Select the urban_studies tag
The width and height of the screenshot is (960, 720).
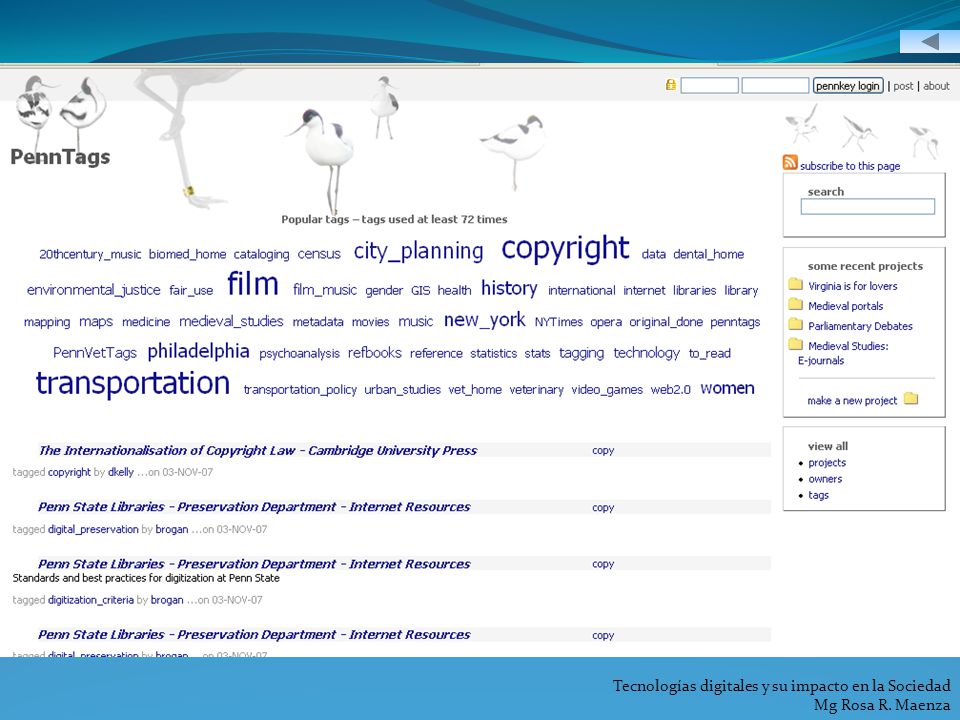click(x=402, y=390)
